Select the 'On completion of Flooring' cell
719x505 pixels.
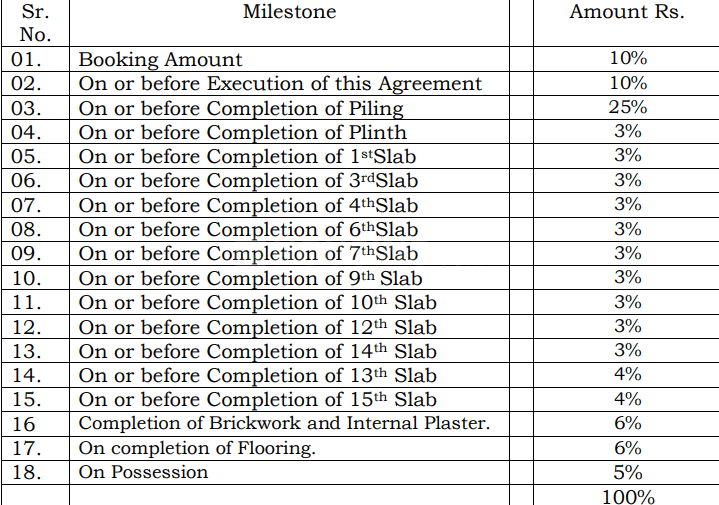[197, 448]
